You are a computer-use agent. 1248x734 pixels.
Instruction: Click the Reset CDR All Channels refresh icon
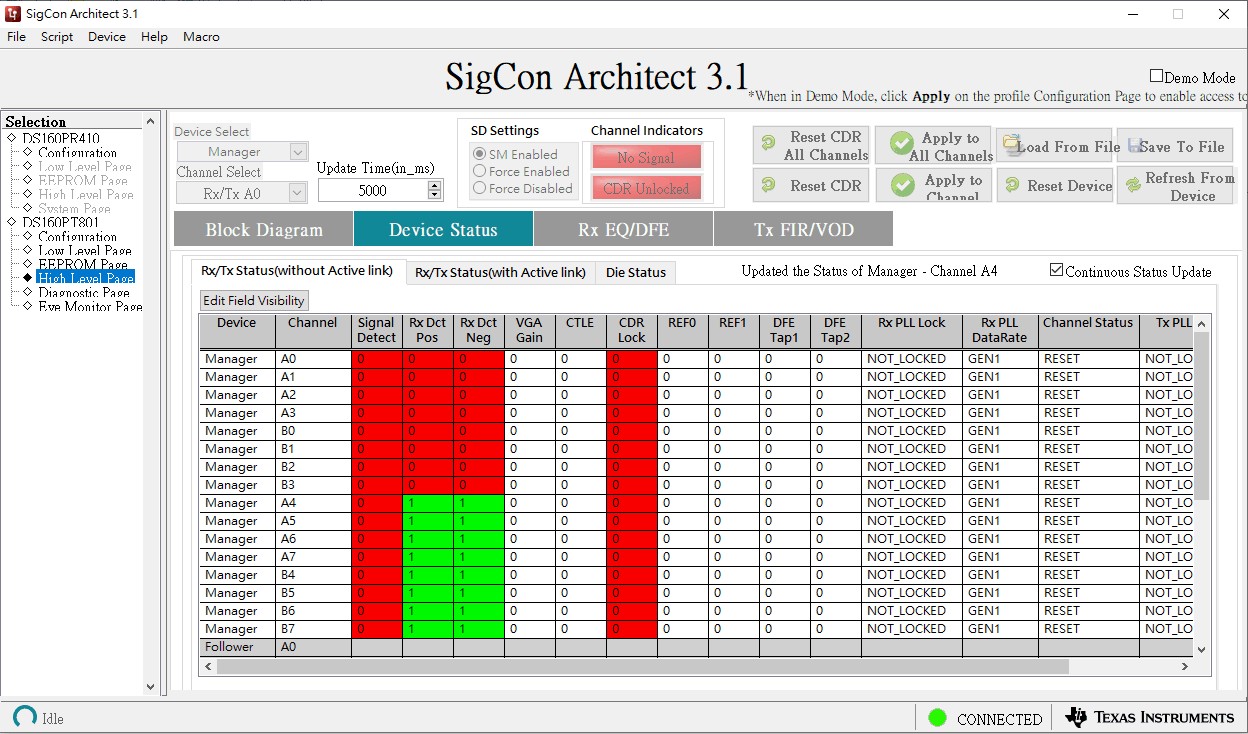(769, 144)
